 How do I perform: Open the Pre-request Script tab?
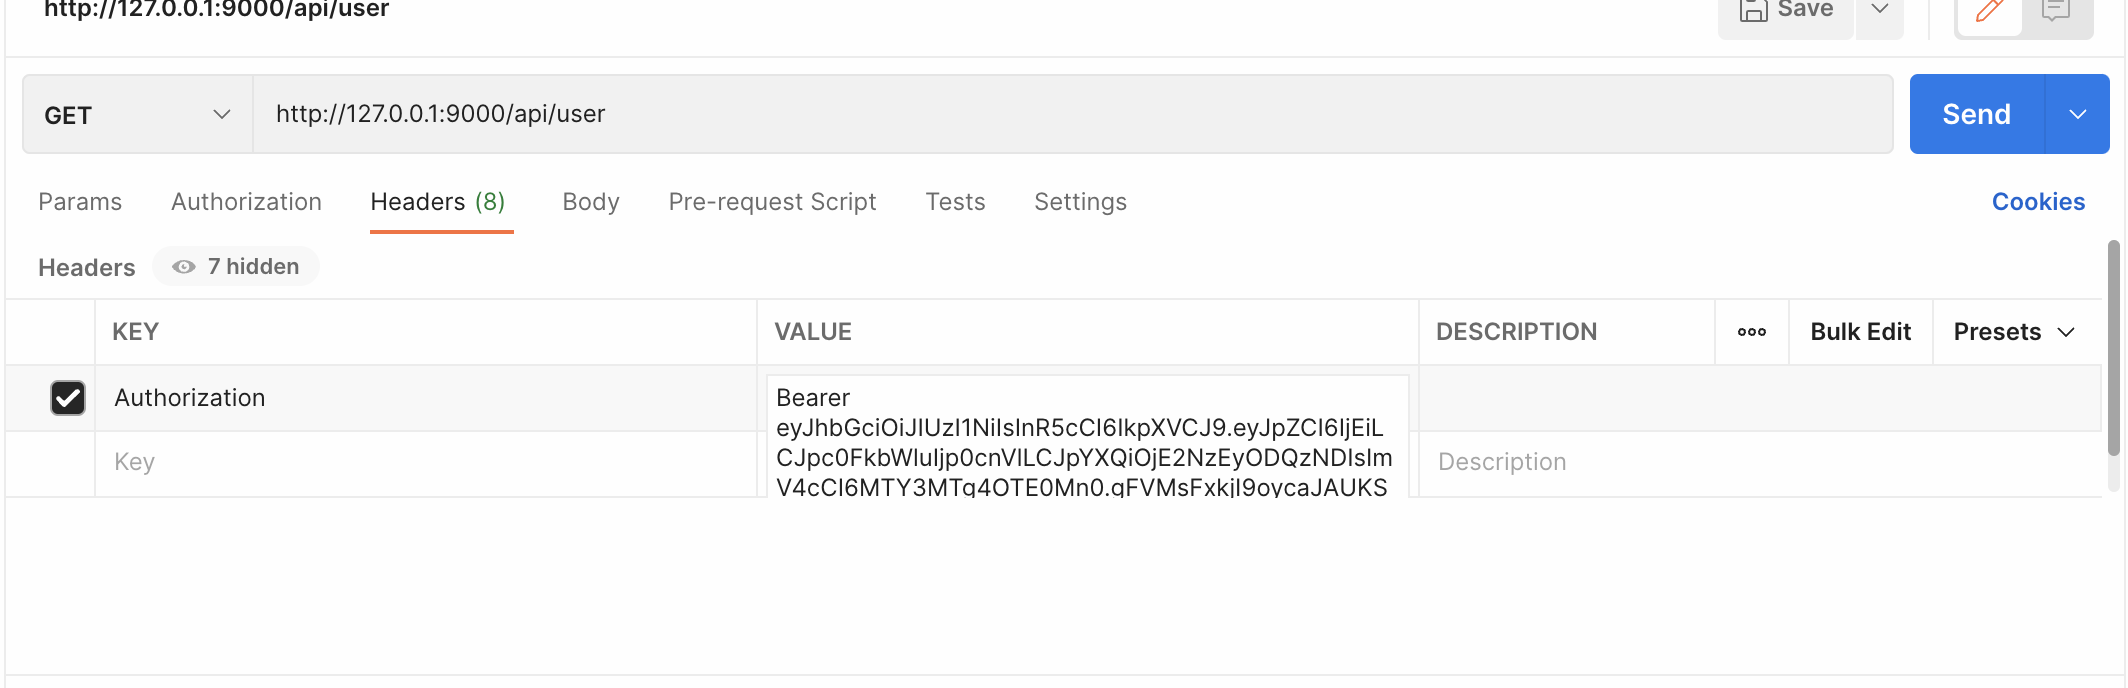(x=771, y=201)
